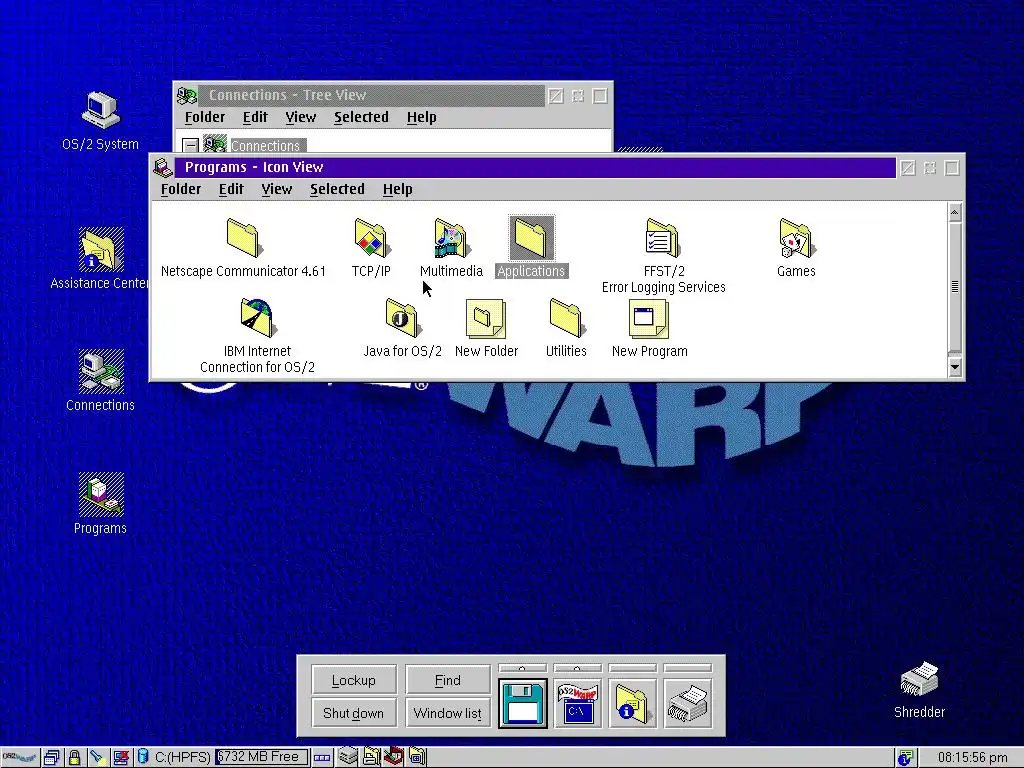Viewport: 1024px width, 768px height.
Task: Click the stacked drives tray icon in WarpCenter
Action: 348,757
